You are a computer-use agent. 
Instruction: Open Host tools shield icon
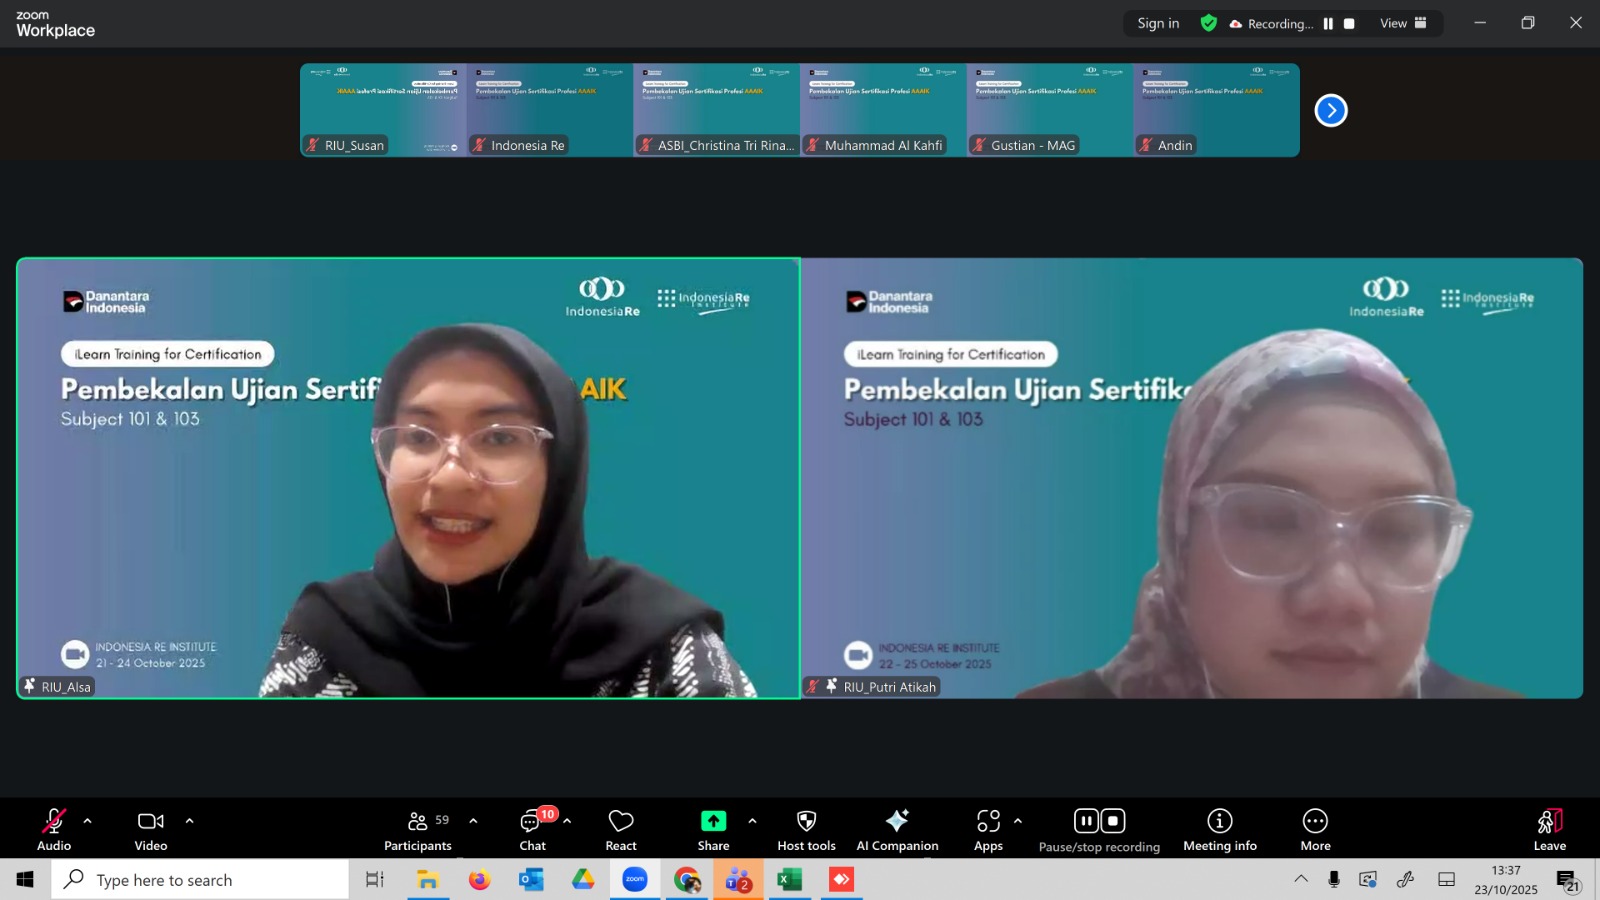pyautogui.click(x=806, y=829)
